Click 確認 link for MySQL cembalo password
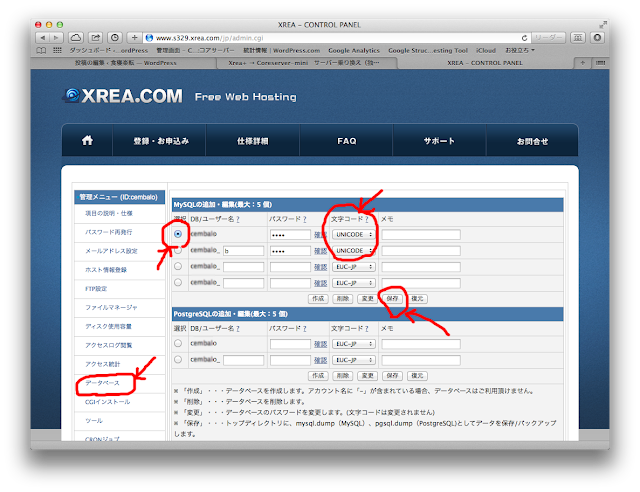 pos(320,235)
